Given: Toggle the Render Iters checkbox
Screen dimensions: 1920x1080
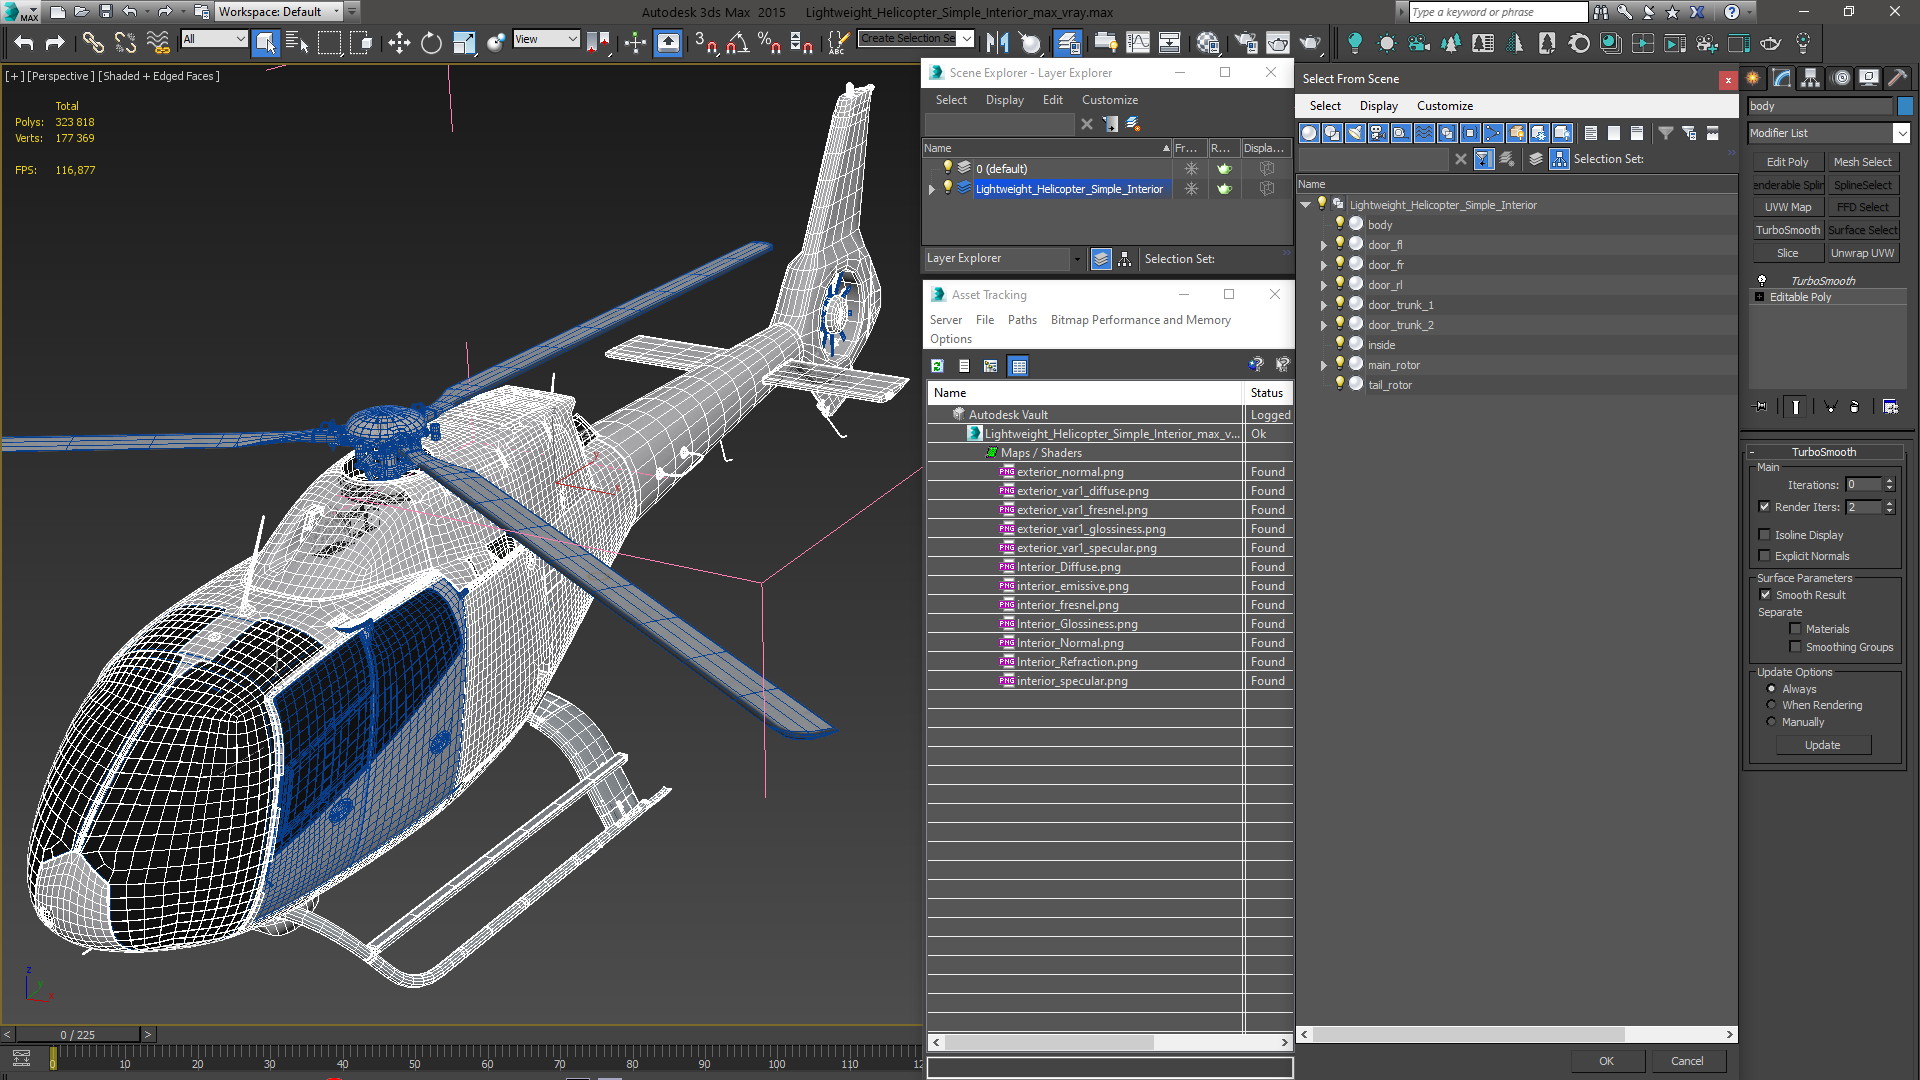Looking at the screenshot, I should pyautogui.click(x=1765, y=507).
